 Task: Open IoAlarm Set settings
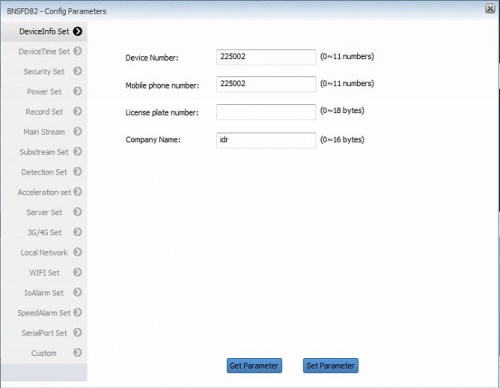click(x=44, y=293)
